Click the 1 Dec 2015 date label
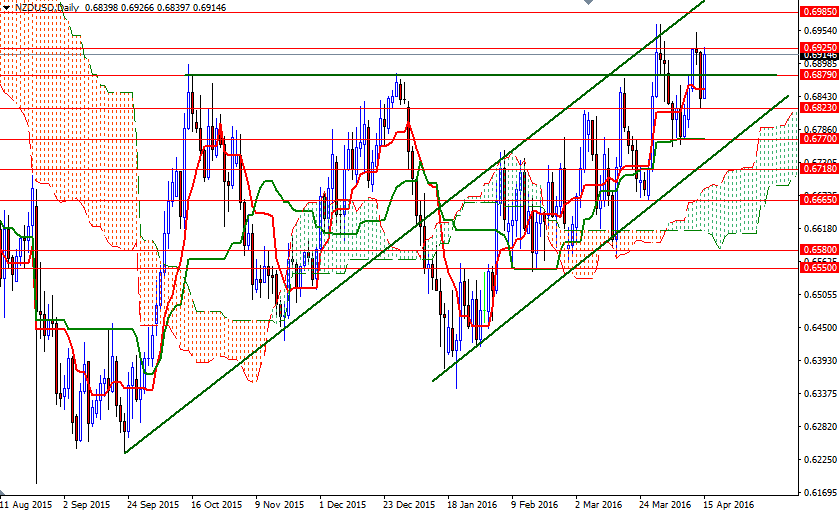 pos(342,505)
